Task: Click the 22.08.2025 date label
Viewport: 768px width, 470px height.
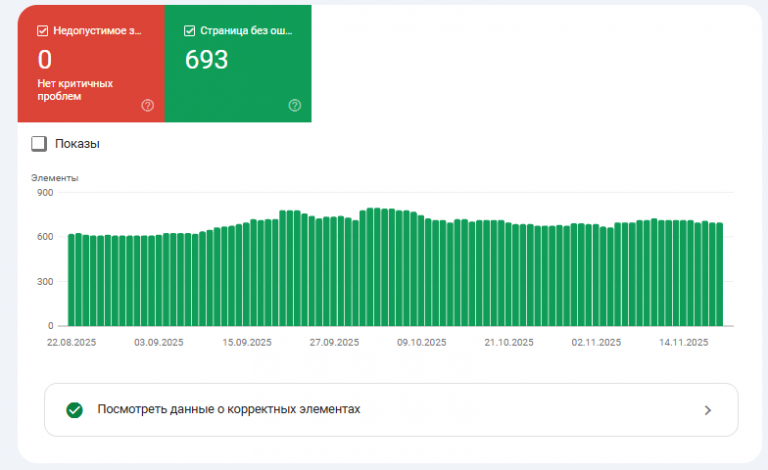Action: click(x=72, y=342)
